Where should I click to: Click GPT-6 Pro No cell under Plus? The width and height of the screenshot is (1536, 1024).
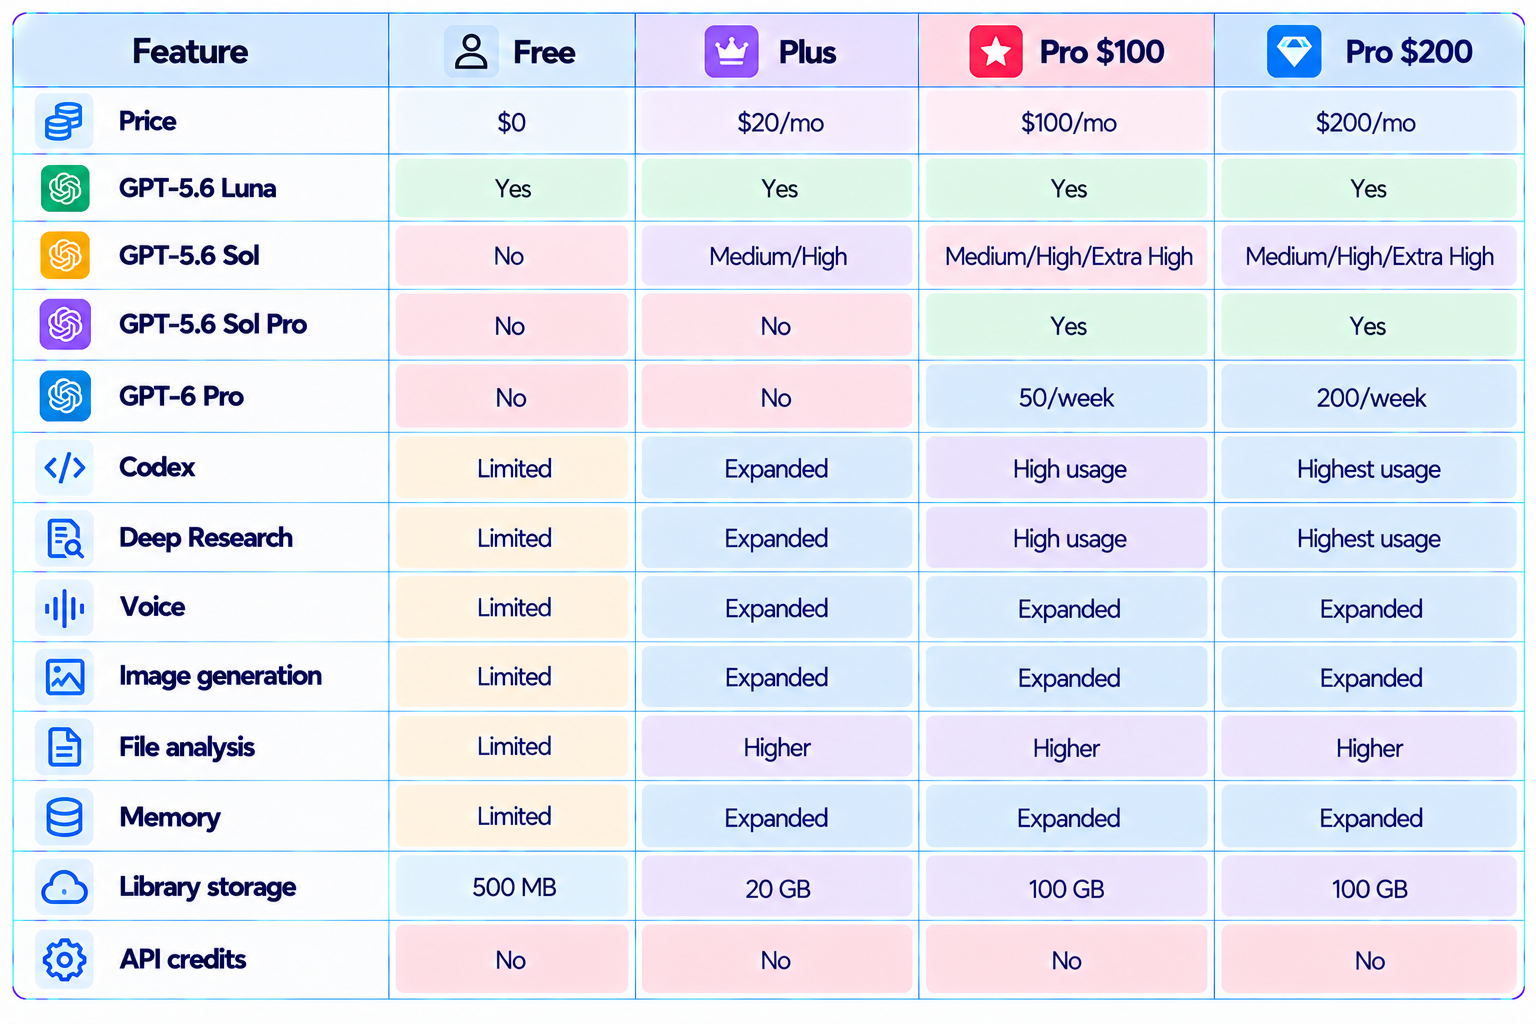pos(777,397)
